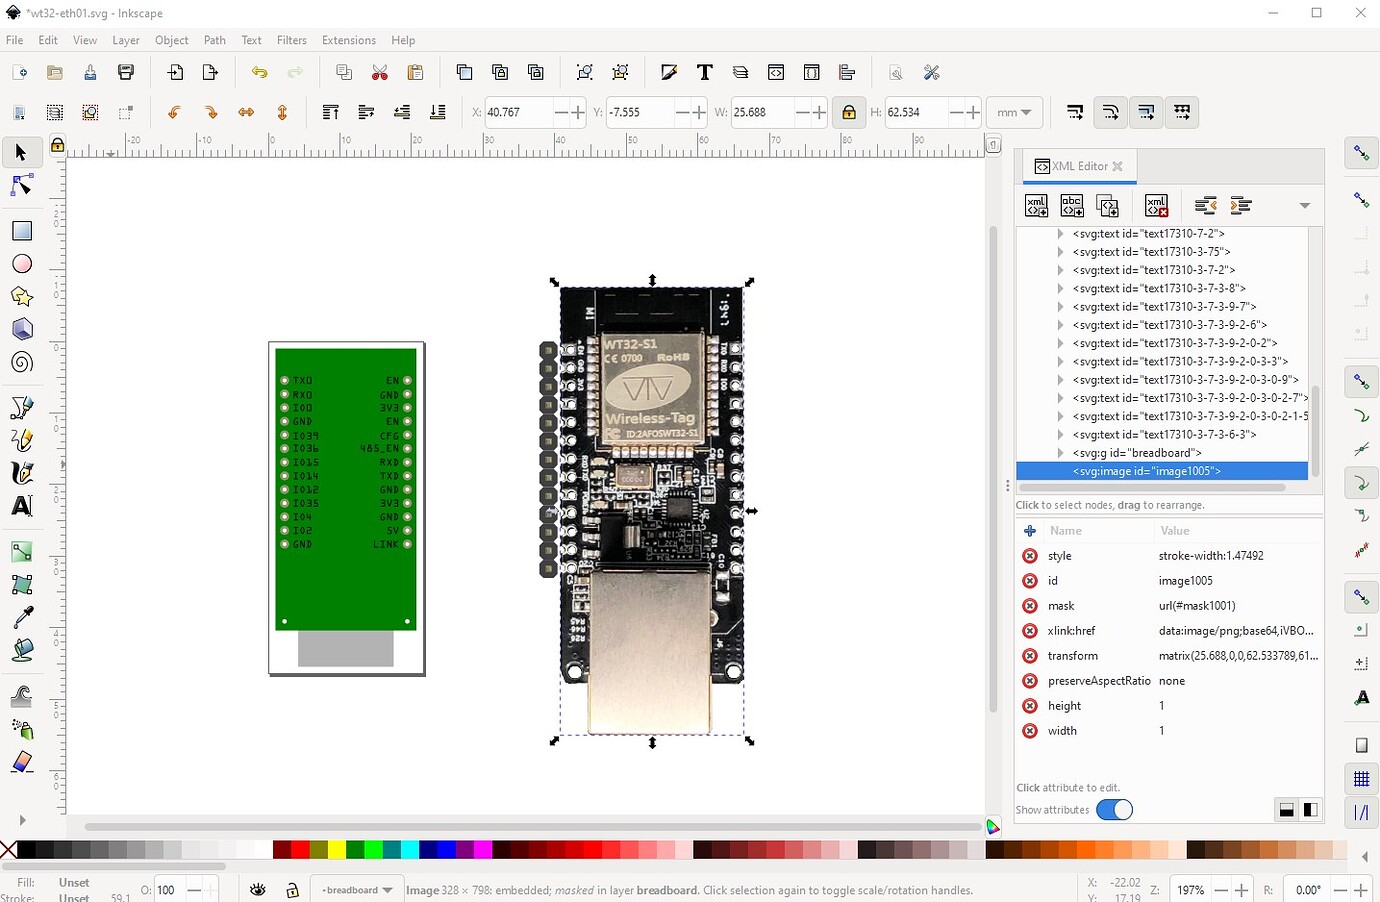
Task: Click the X position input field
Action: tap(518, 112)
